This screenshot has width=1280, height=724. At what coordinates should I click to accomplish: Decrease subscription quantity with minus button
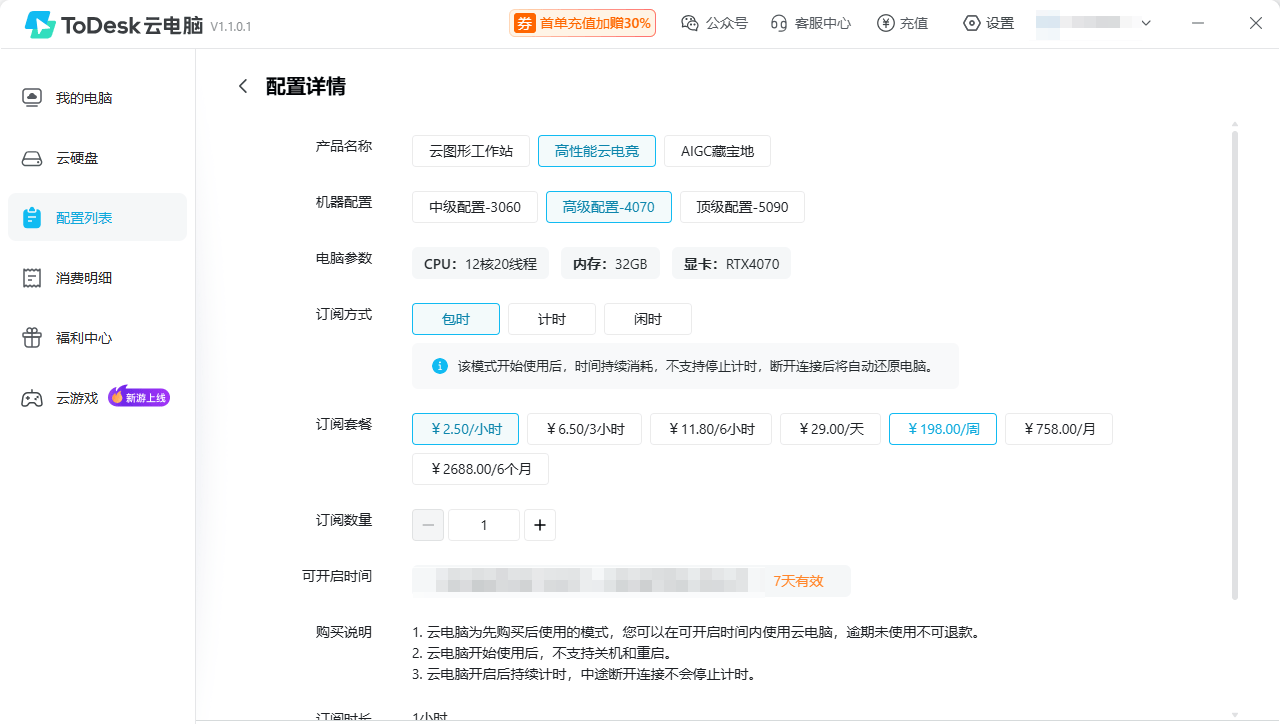tap(428, 525)
